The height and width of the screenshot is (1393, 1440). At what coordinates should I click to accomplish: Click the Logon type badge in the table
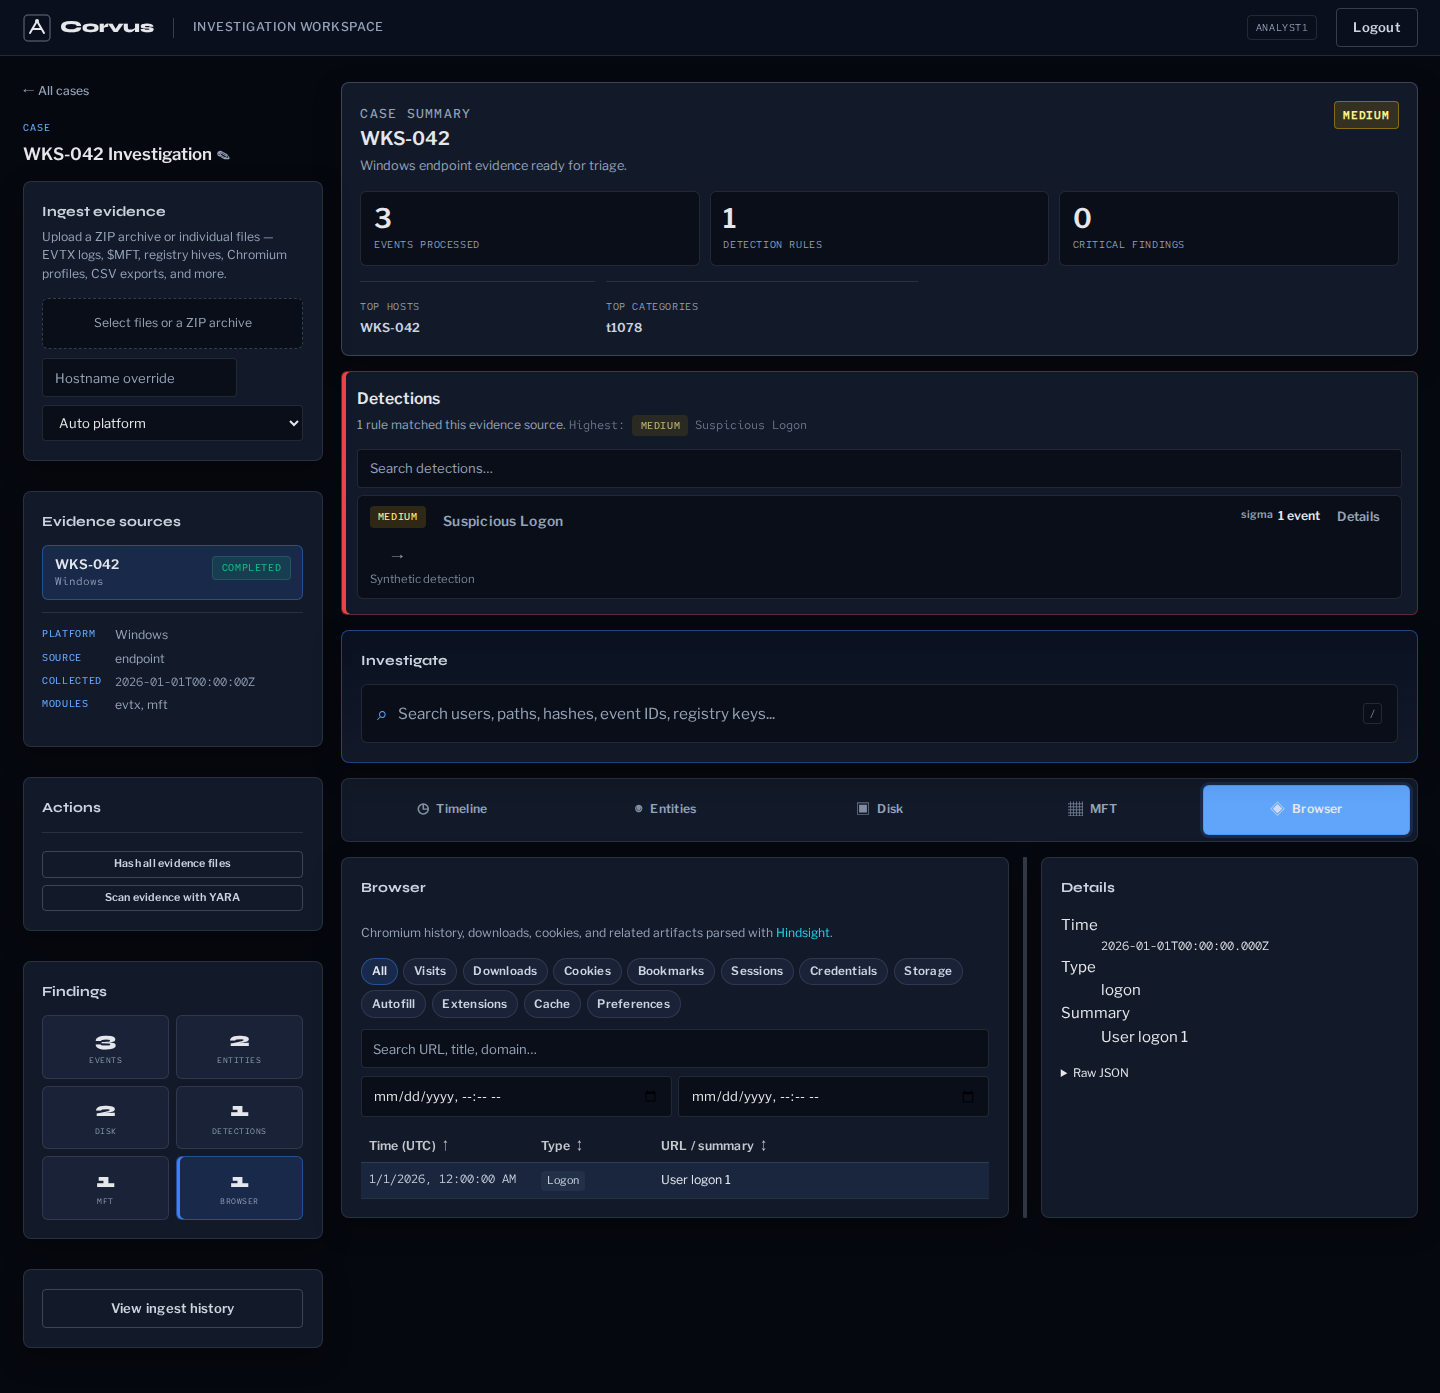[x=563, y=1180]
